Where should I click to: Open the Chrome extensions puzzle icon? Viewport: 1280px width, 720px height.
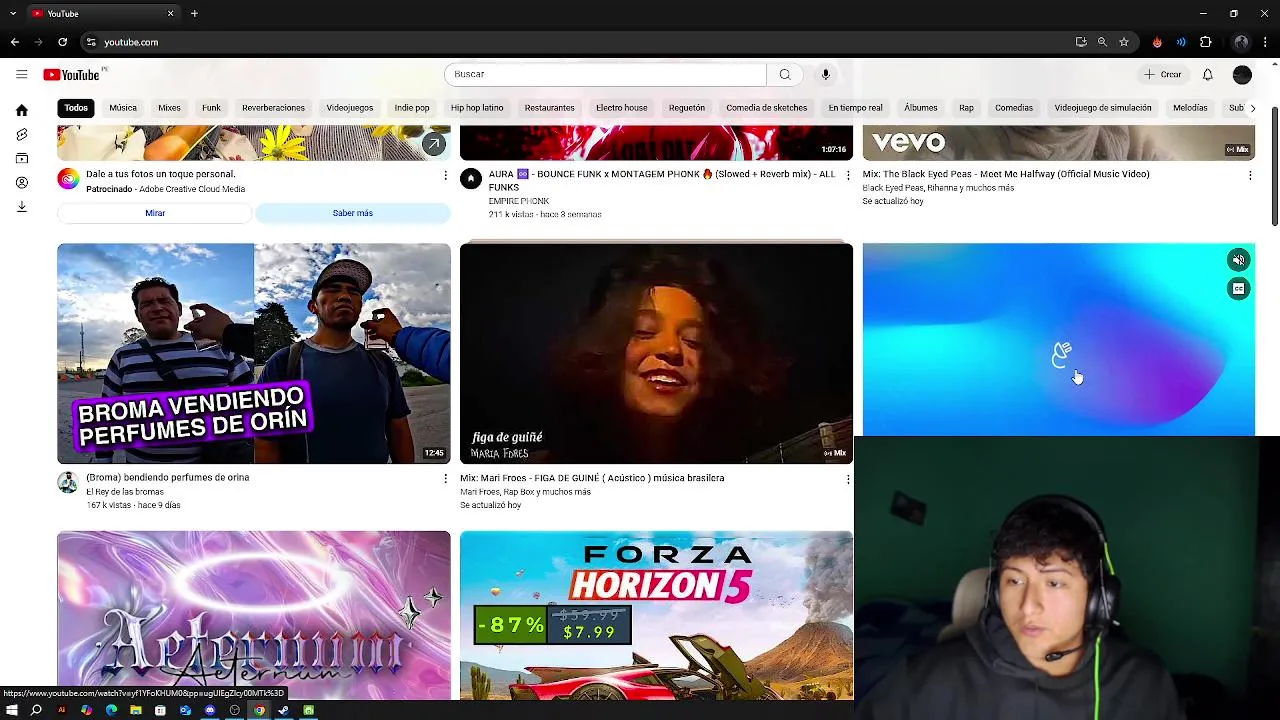[1205, 42]
